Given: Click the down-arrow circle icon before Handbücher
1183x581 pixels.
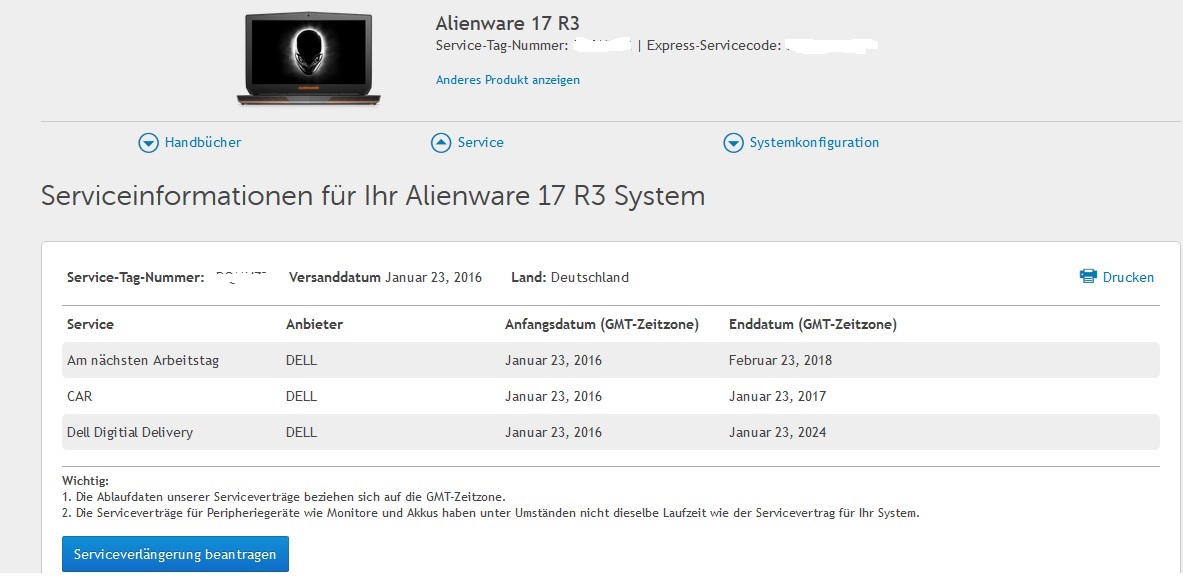Looking at the screenshot, I should click(x=148, y=143).
